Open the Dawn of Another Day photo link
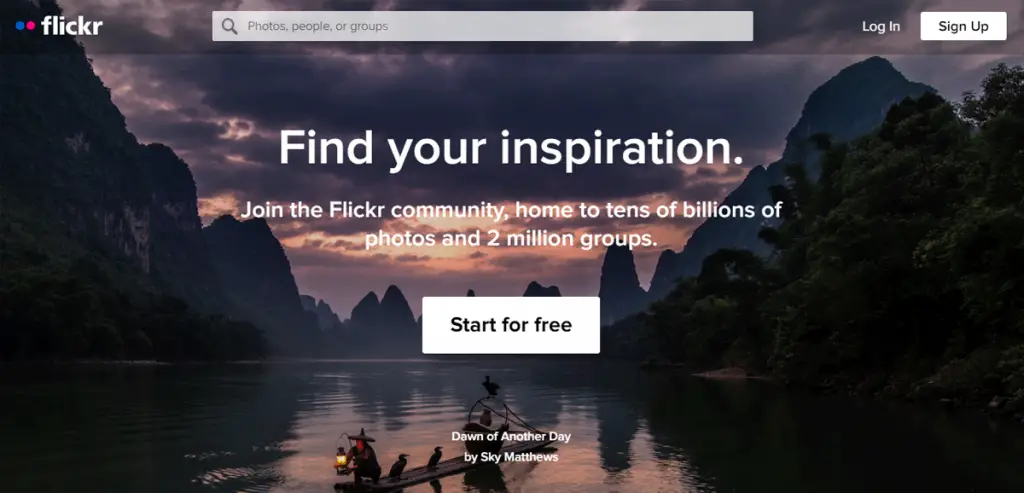This screenshot has width=1024, height=493. click(x=511, y=436)
